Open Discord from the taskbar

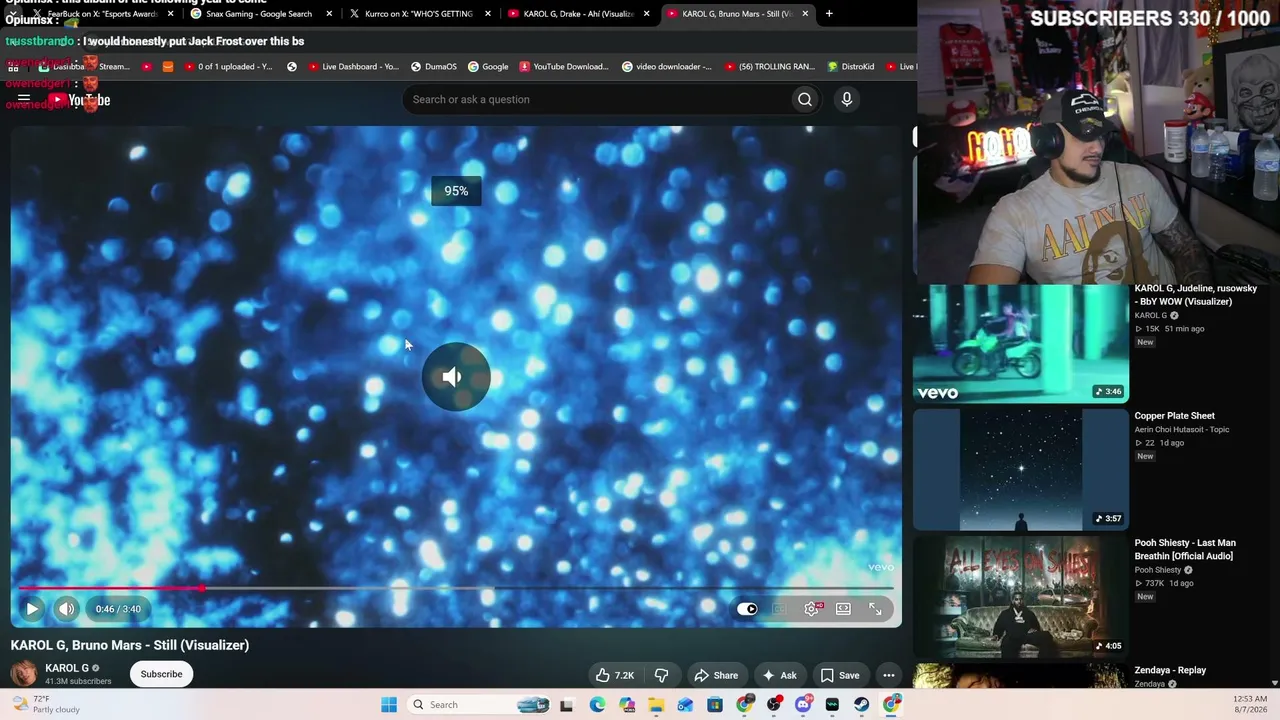803,705
